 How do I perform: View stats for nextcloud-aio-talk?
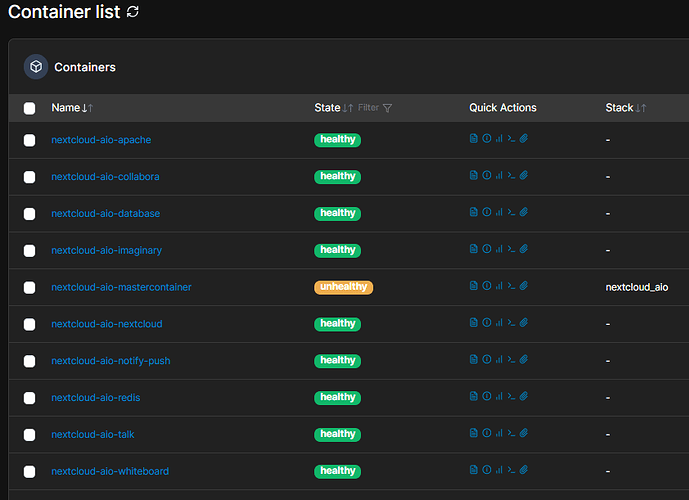pyautogui.click(x=498, y=434)
